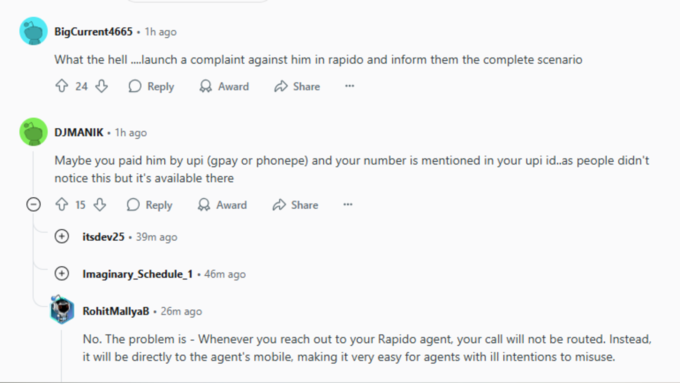
Task: Share DJMANIK's comment
Action: [295, 205]
